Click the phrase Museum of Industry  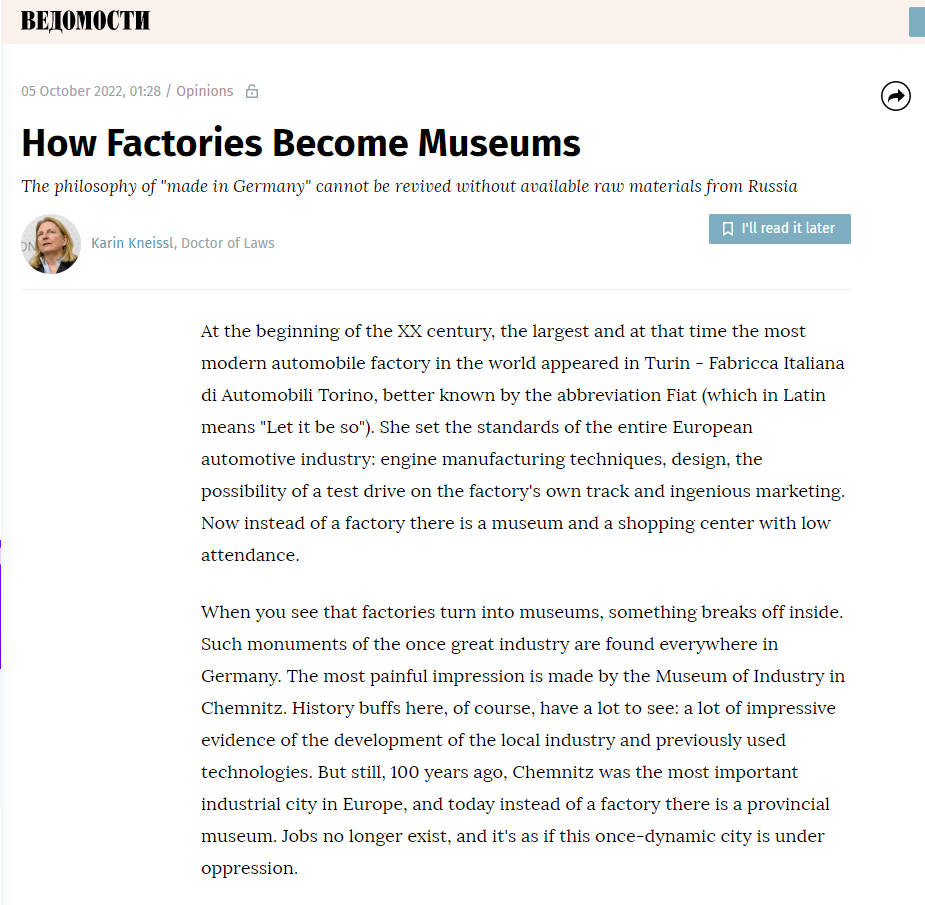739,676
